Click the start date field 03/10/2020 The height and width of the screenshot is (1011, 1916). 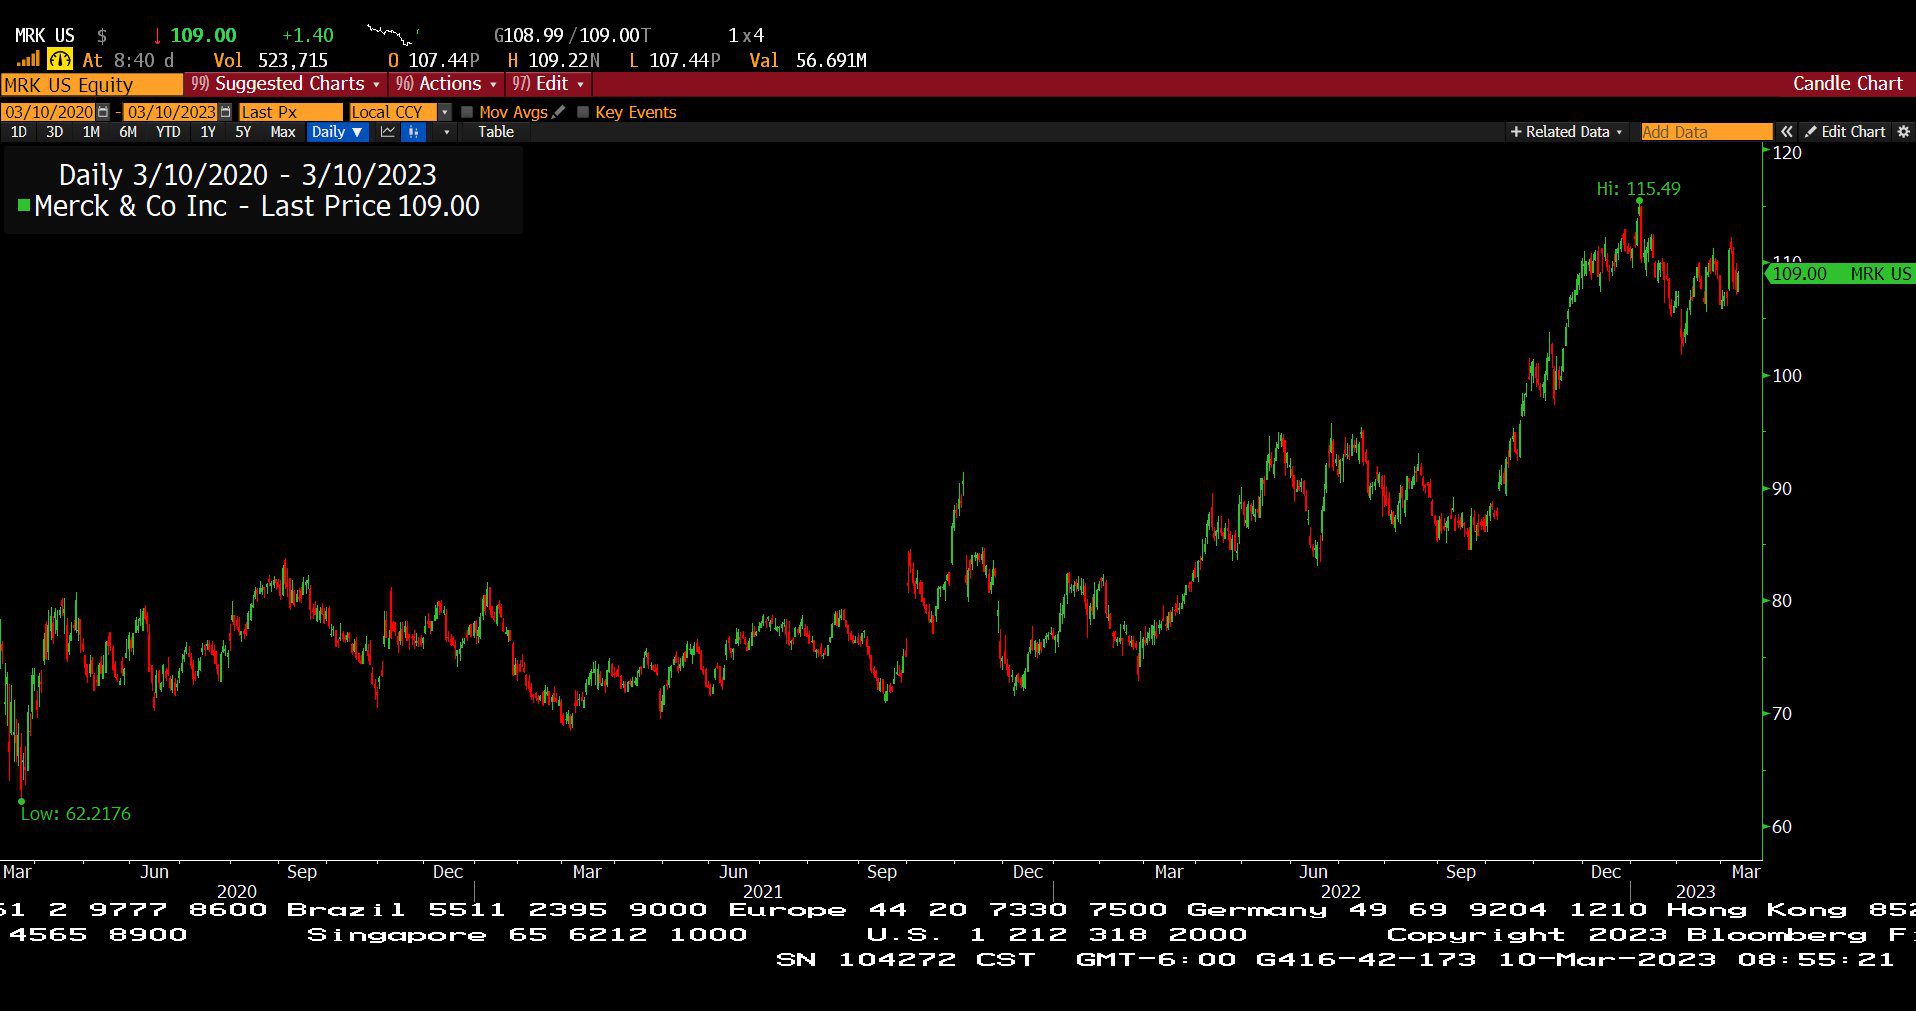pyautogui.click(x=48, y=112)
